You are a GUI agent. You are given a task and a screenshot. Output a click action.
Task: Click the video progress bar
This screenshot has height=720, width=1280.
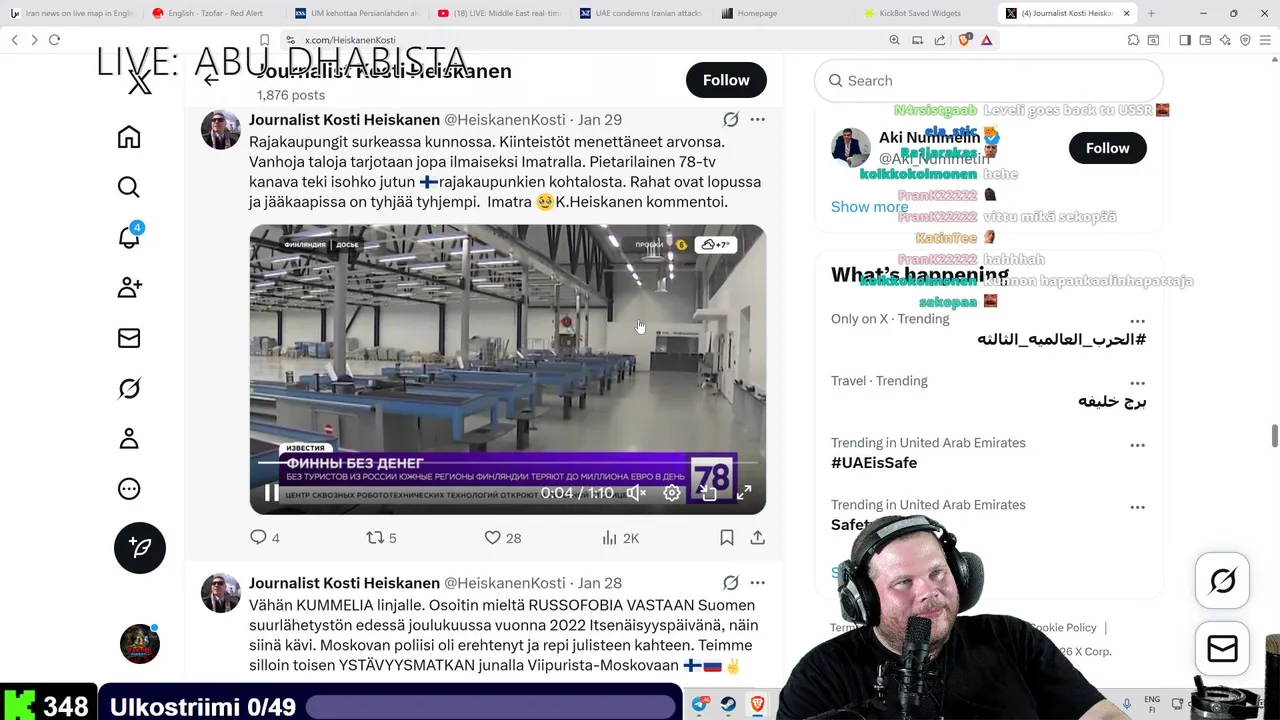507,462
